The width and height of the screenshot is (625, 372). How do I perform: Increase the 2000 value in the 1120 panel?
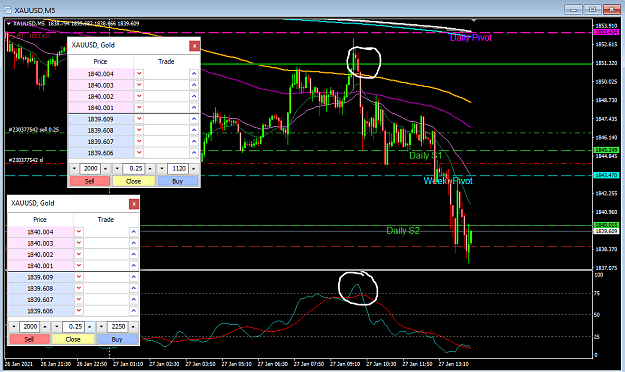click(x=105, y=169)
